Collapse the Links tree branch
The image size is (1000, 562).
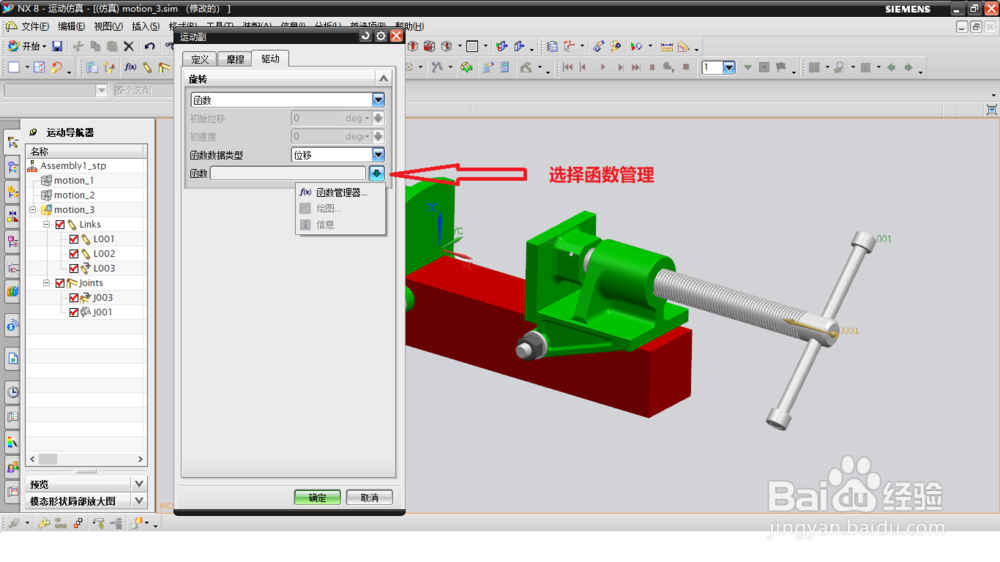(47, 225)
